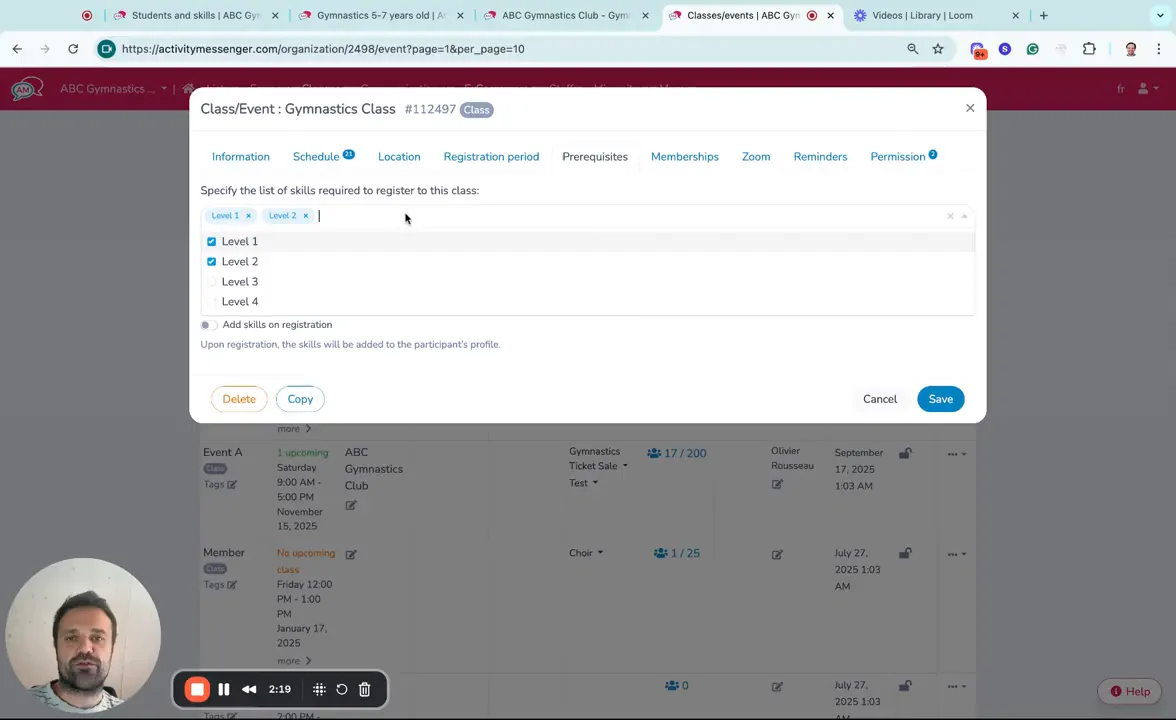Click the Loom restart recording icon

(x=342, y=689)
